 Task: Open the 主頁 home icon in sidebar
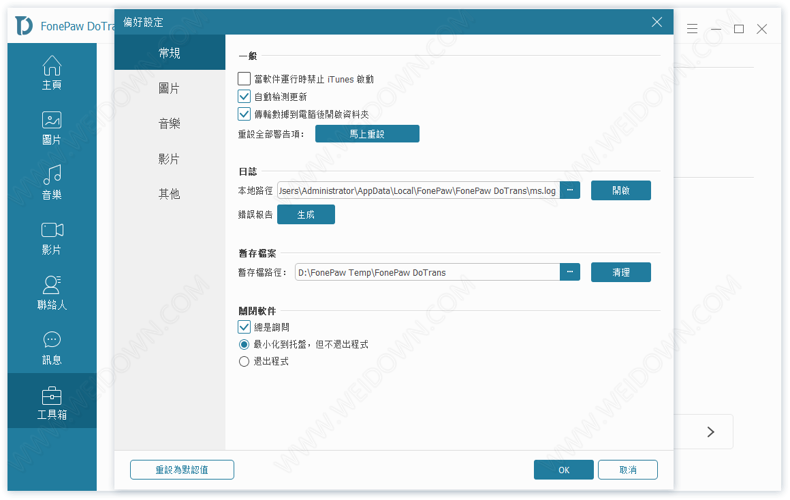[52, 67]
